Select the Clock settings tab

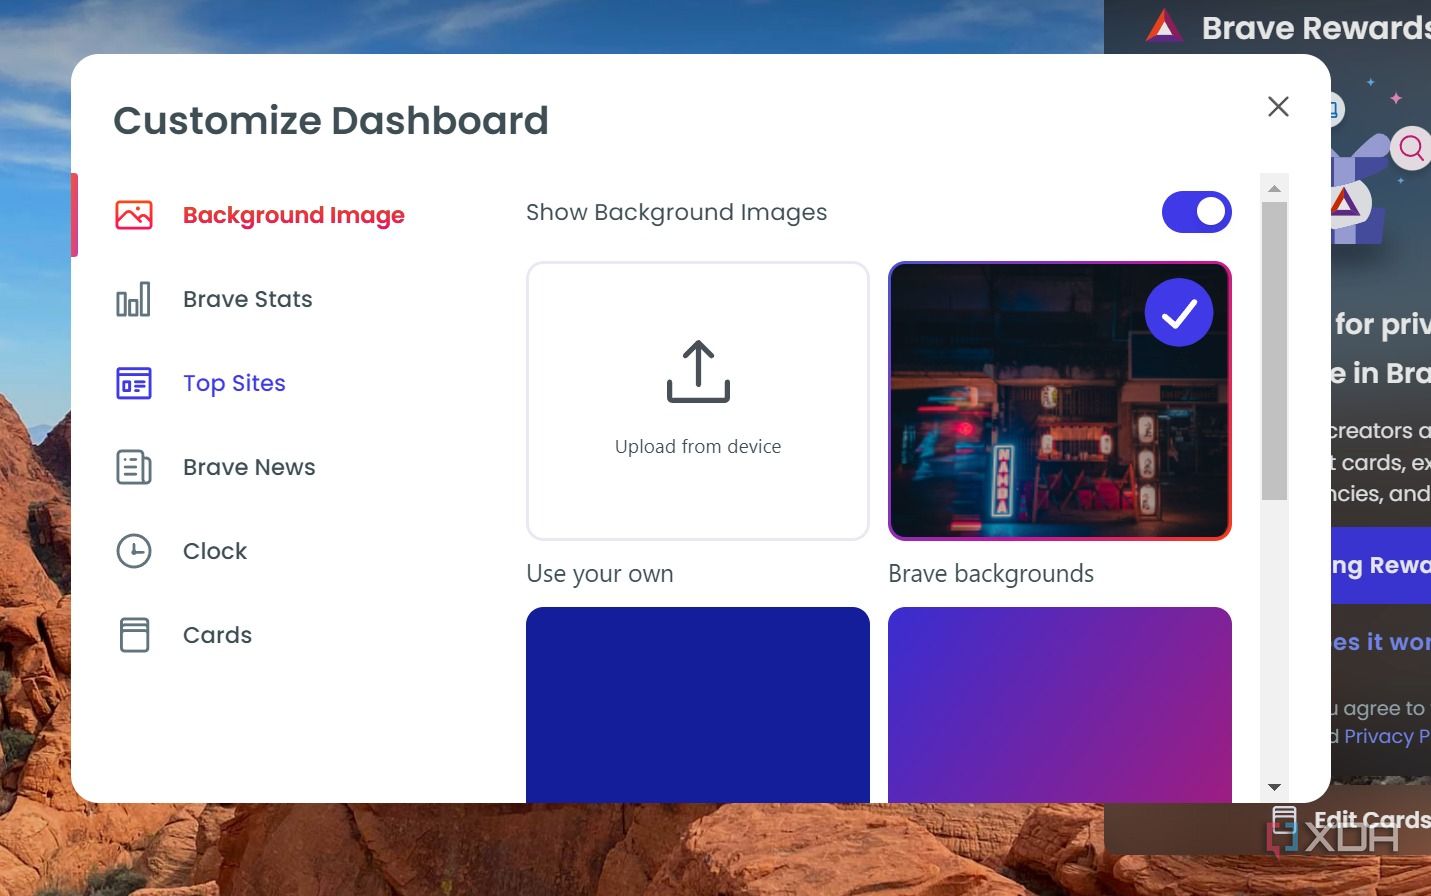(x=215, y=551)
